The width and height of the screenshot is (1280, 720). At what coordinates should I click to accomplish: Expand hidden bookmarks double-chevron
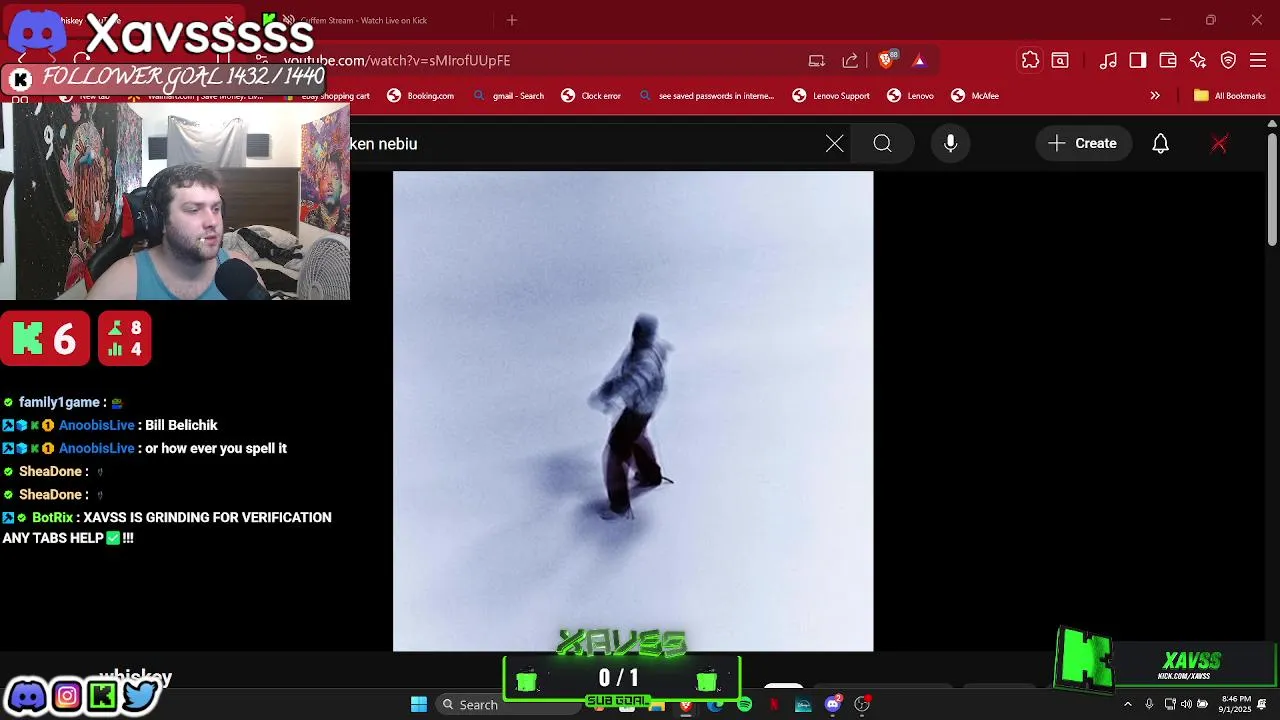[1155, 96]
